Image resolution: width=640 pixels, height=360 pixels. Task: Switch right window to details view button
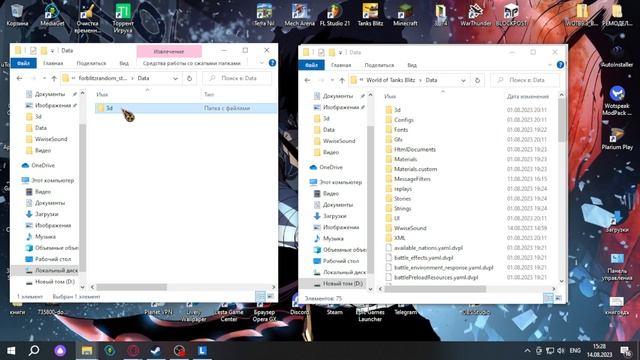click(548, 298)
